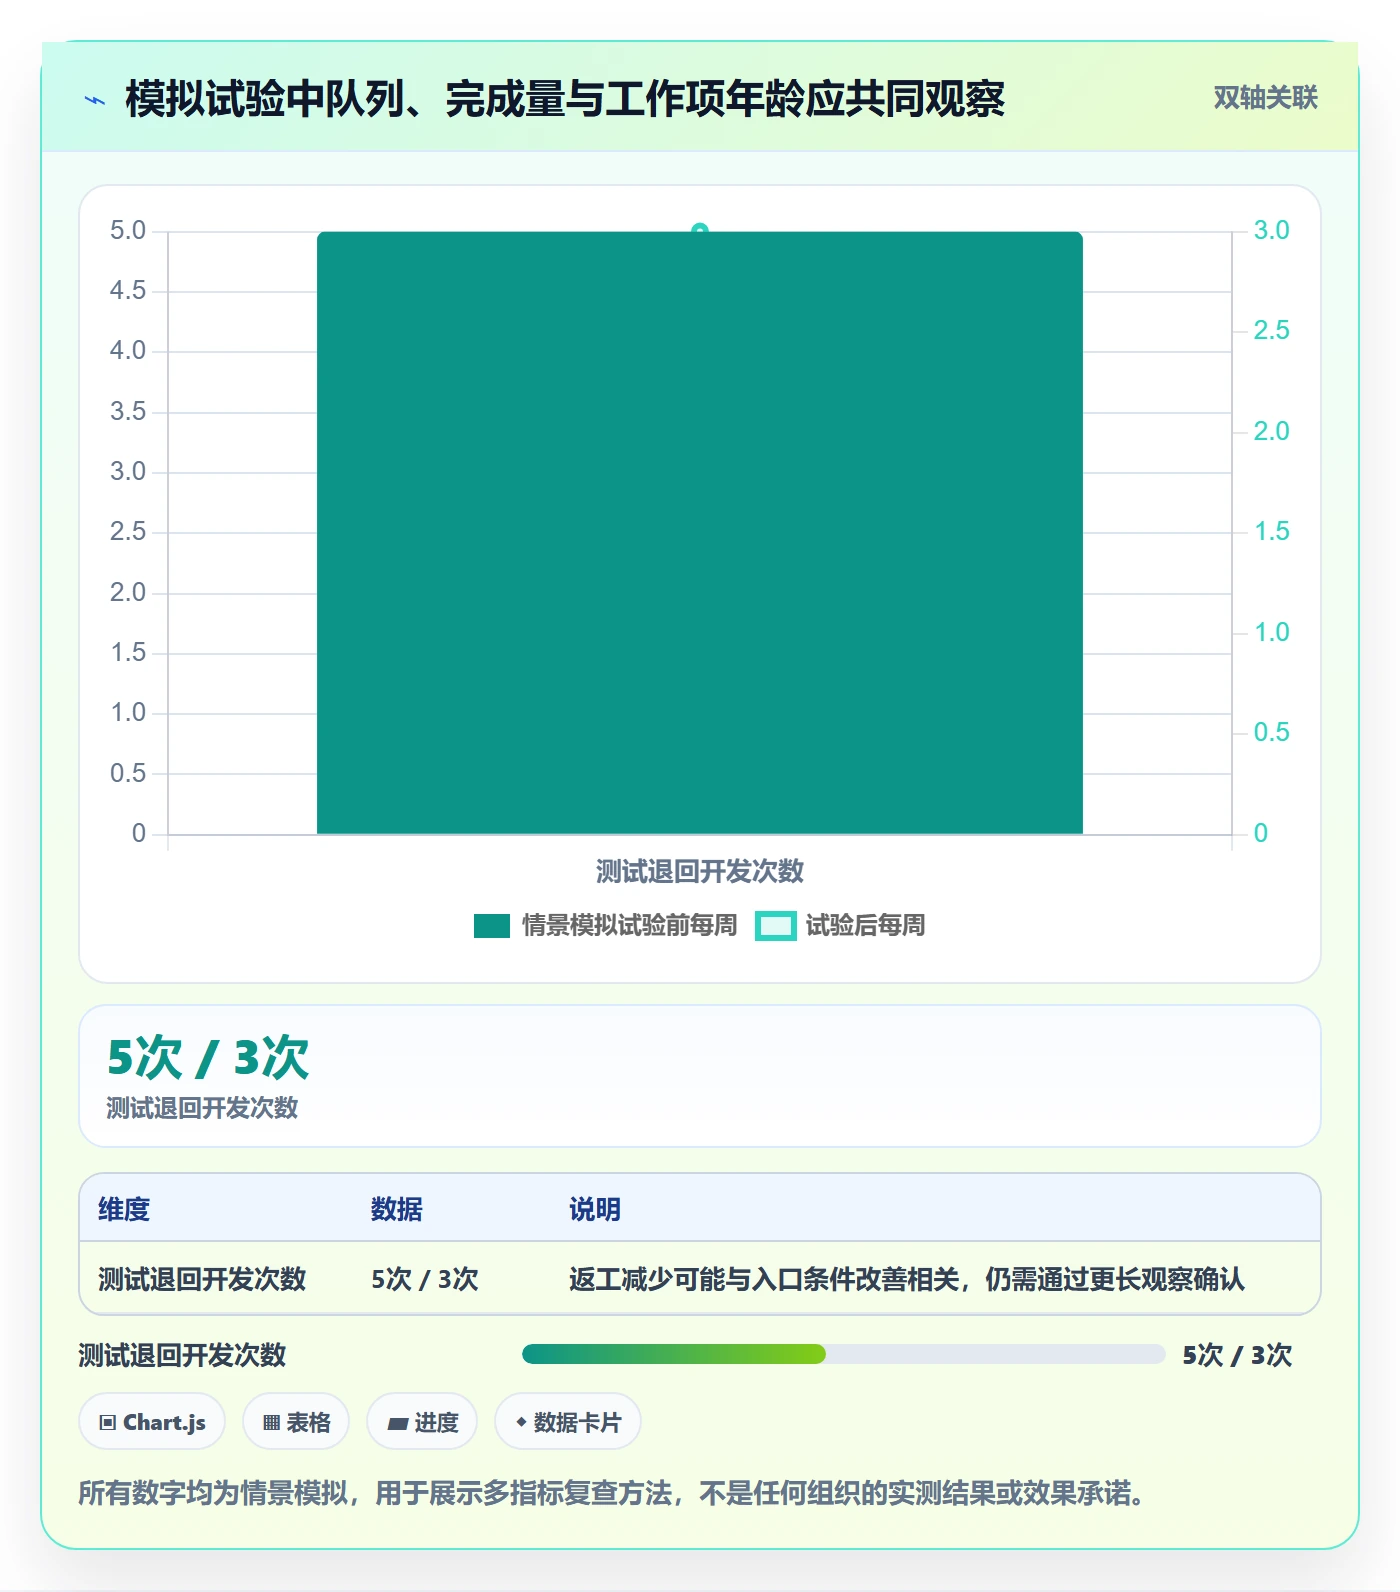
Task: Click the bar icon in the 进度 chip
Action: pos(398,1424)
